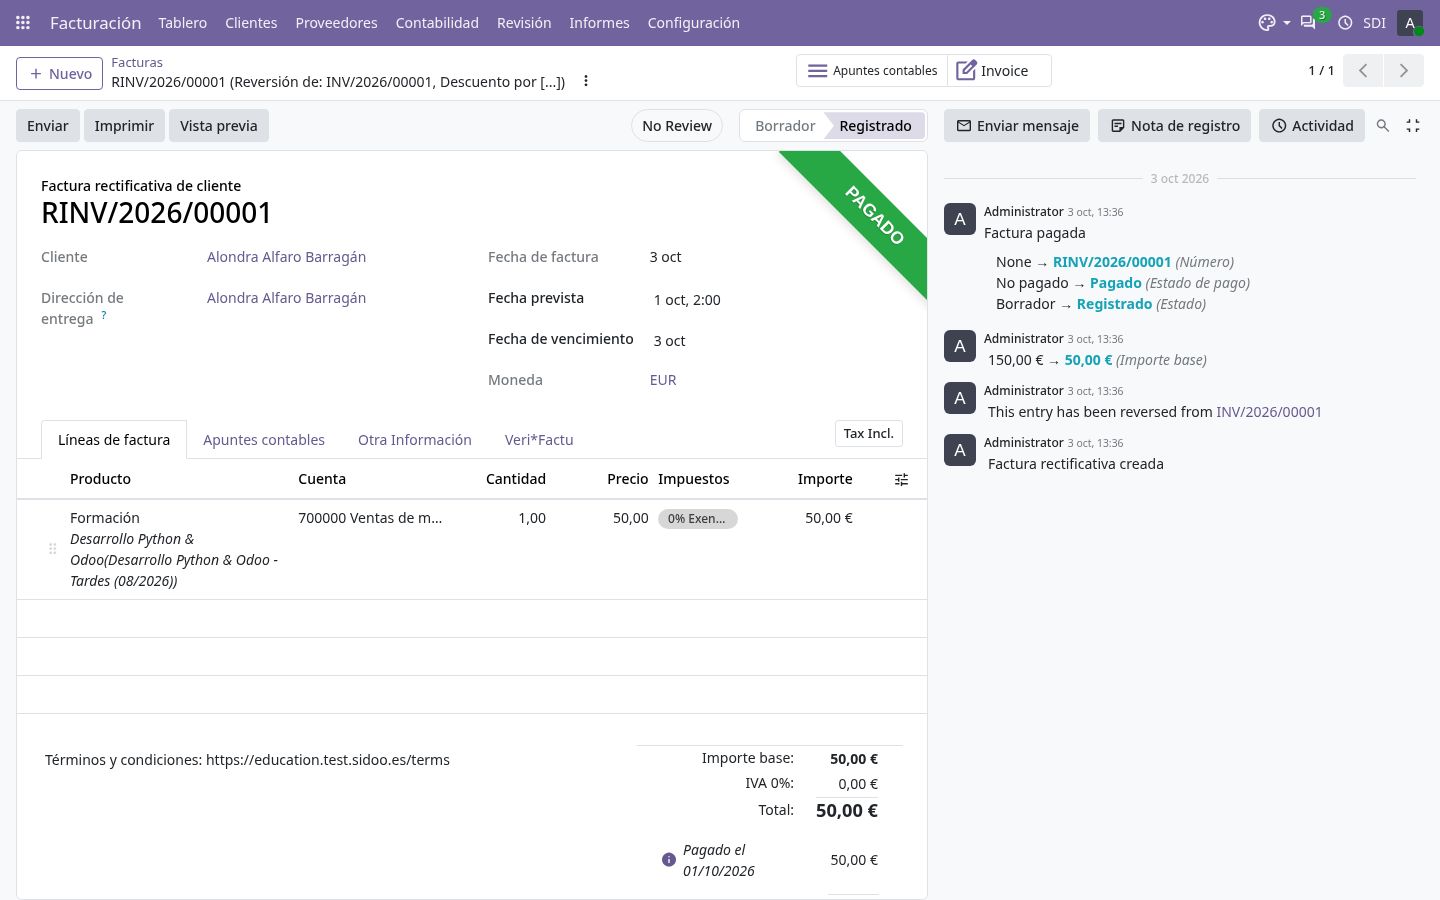Click Enviar mensaje in the chatter

[x=1017, y=126]
